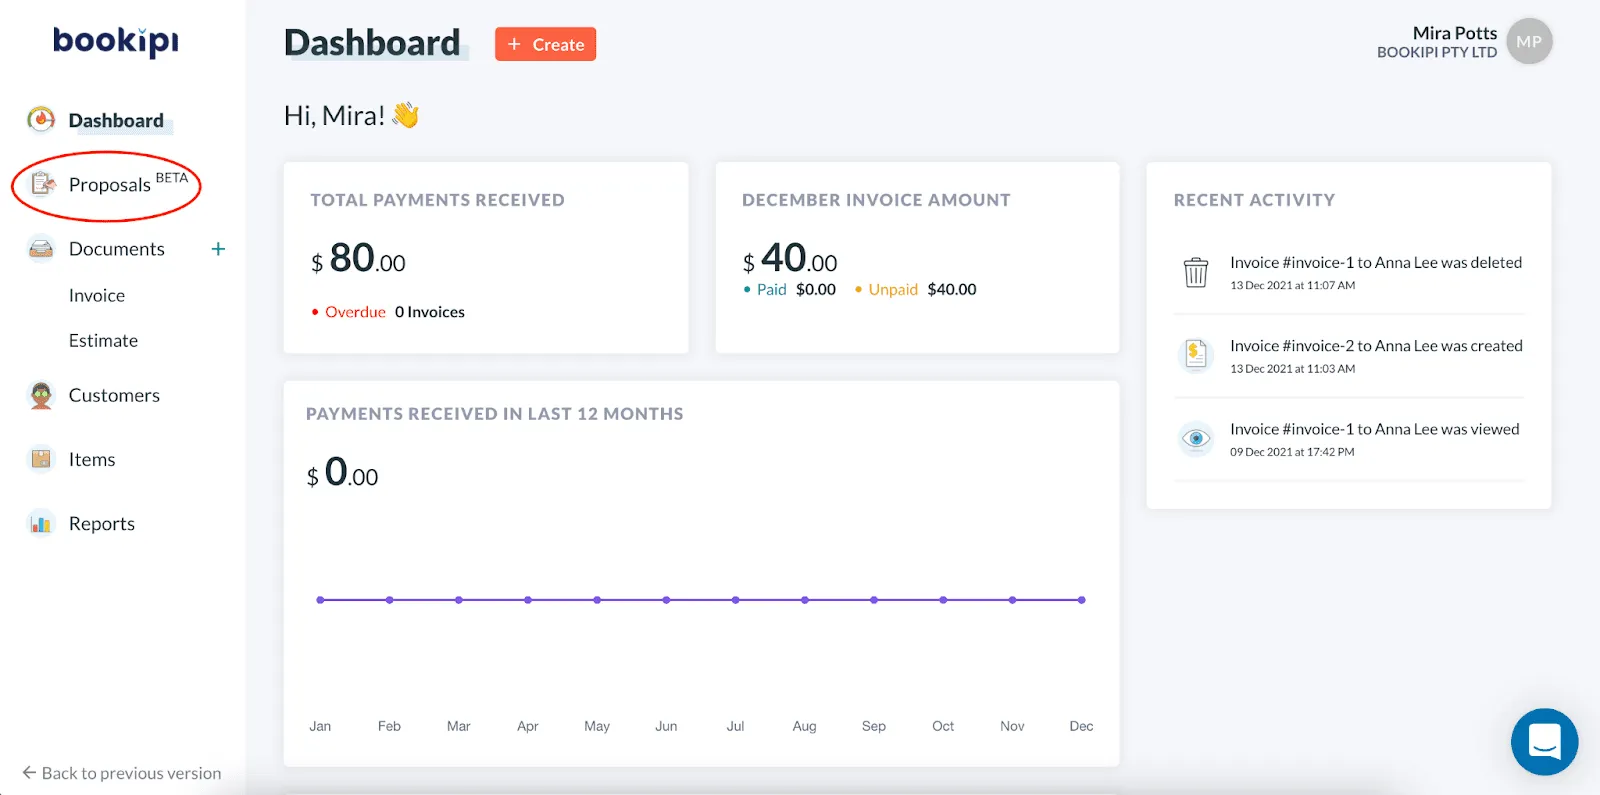Click the Mira Potts account name
The height and width of the screenshot is (795, 1600).
[x=1455, y=33]
